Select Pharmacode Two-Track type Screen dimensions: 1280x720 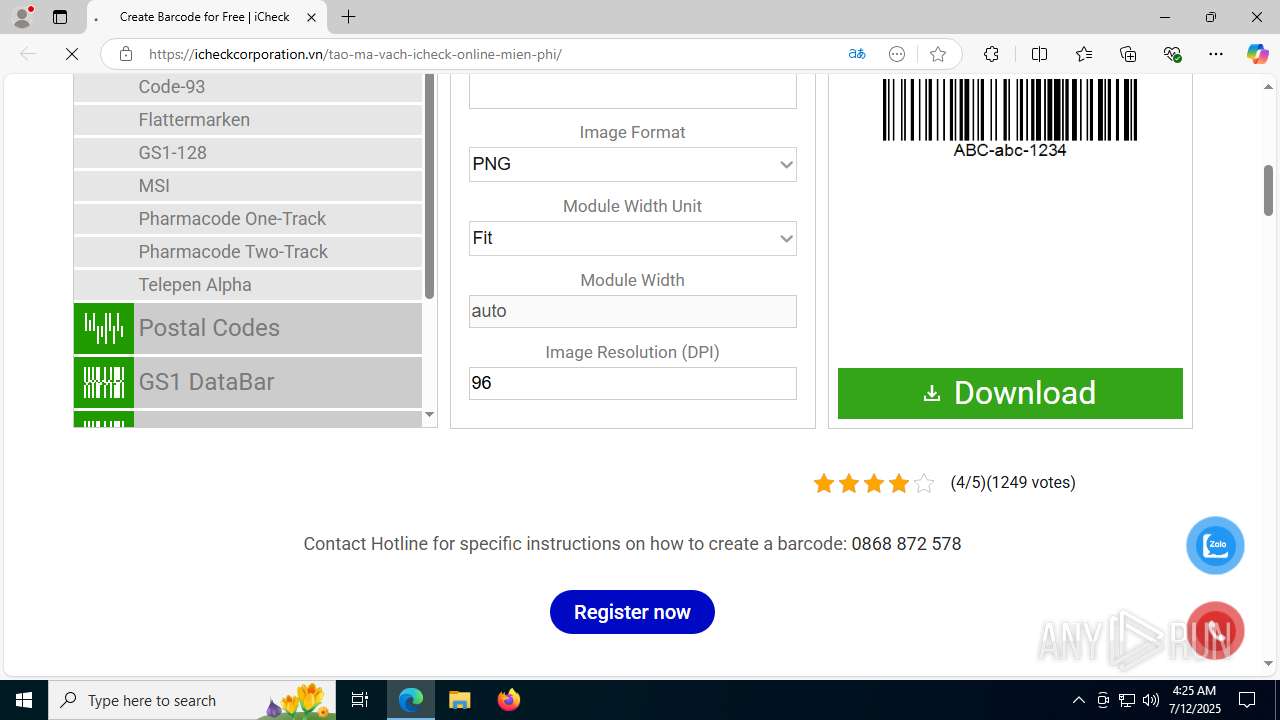[x=248, y=252]
